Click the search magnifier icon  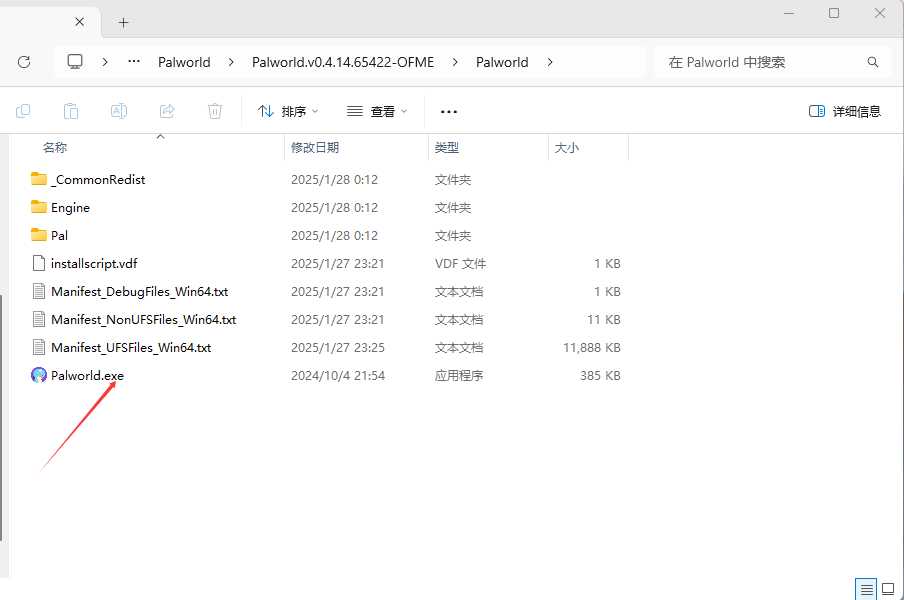pyautogui.click(x=873, y=62)
